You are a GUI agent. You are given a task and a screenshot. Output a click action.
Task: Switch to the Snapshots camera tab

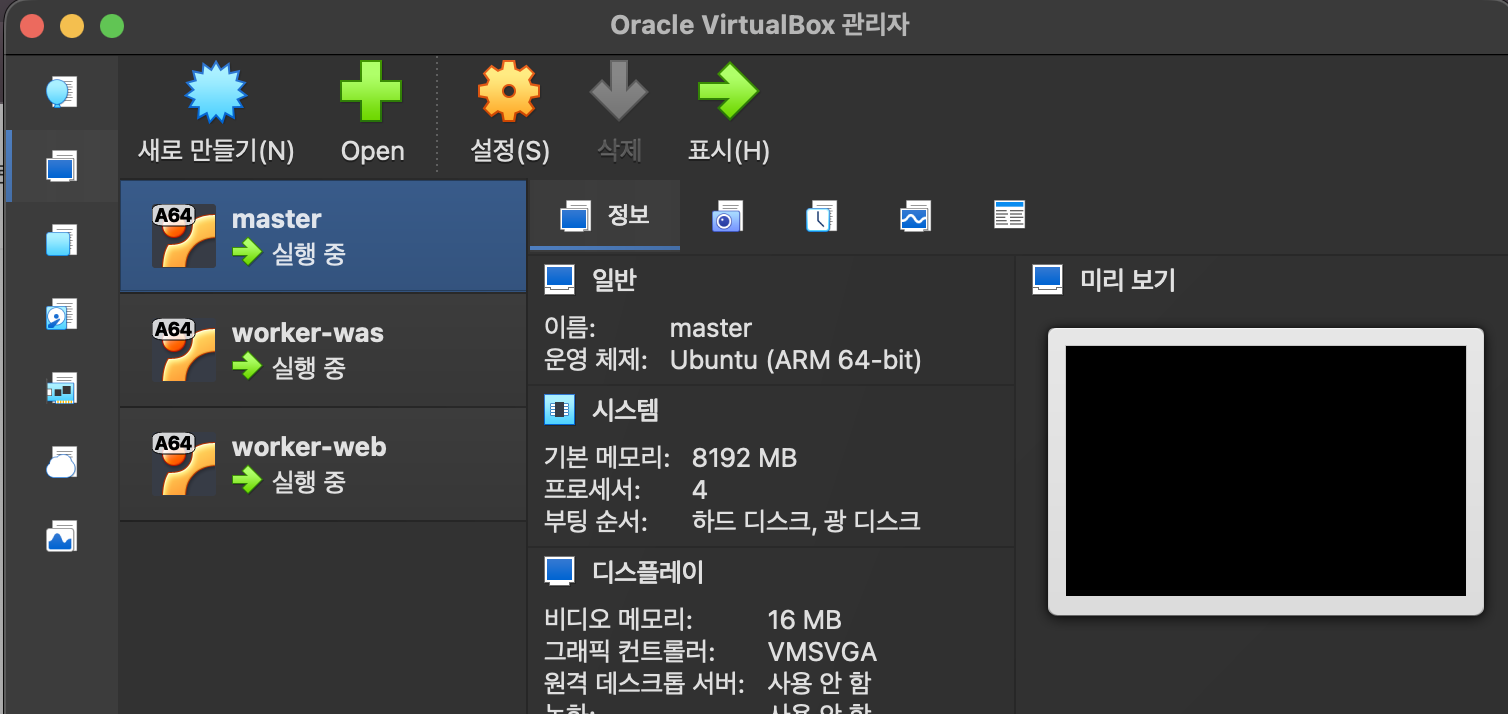point(727,216)
